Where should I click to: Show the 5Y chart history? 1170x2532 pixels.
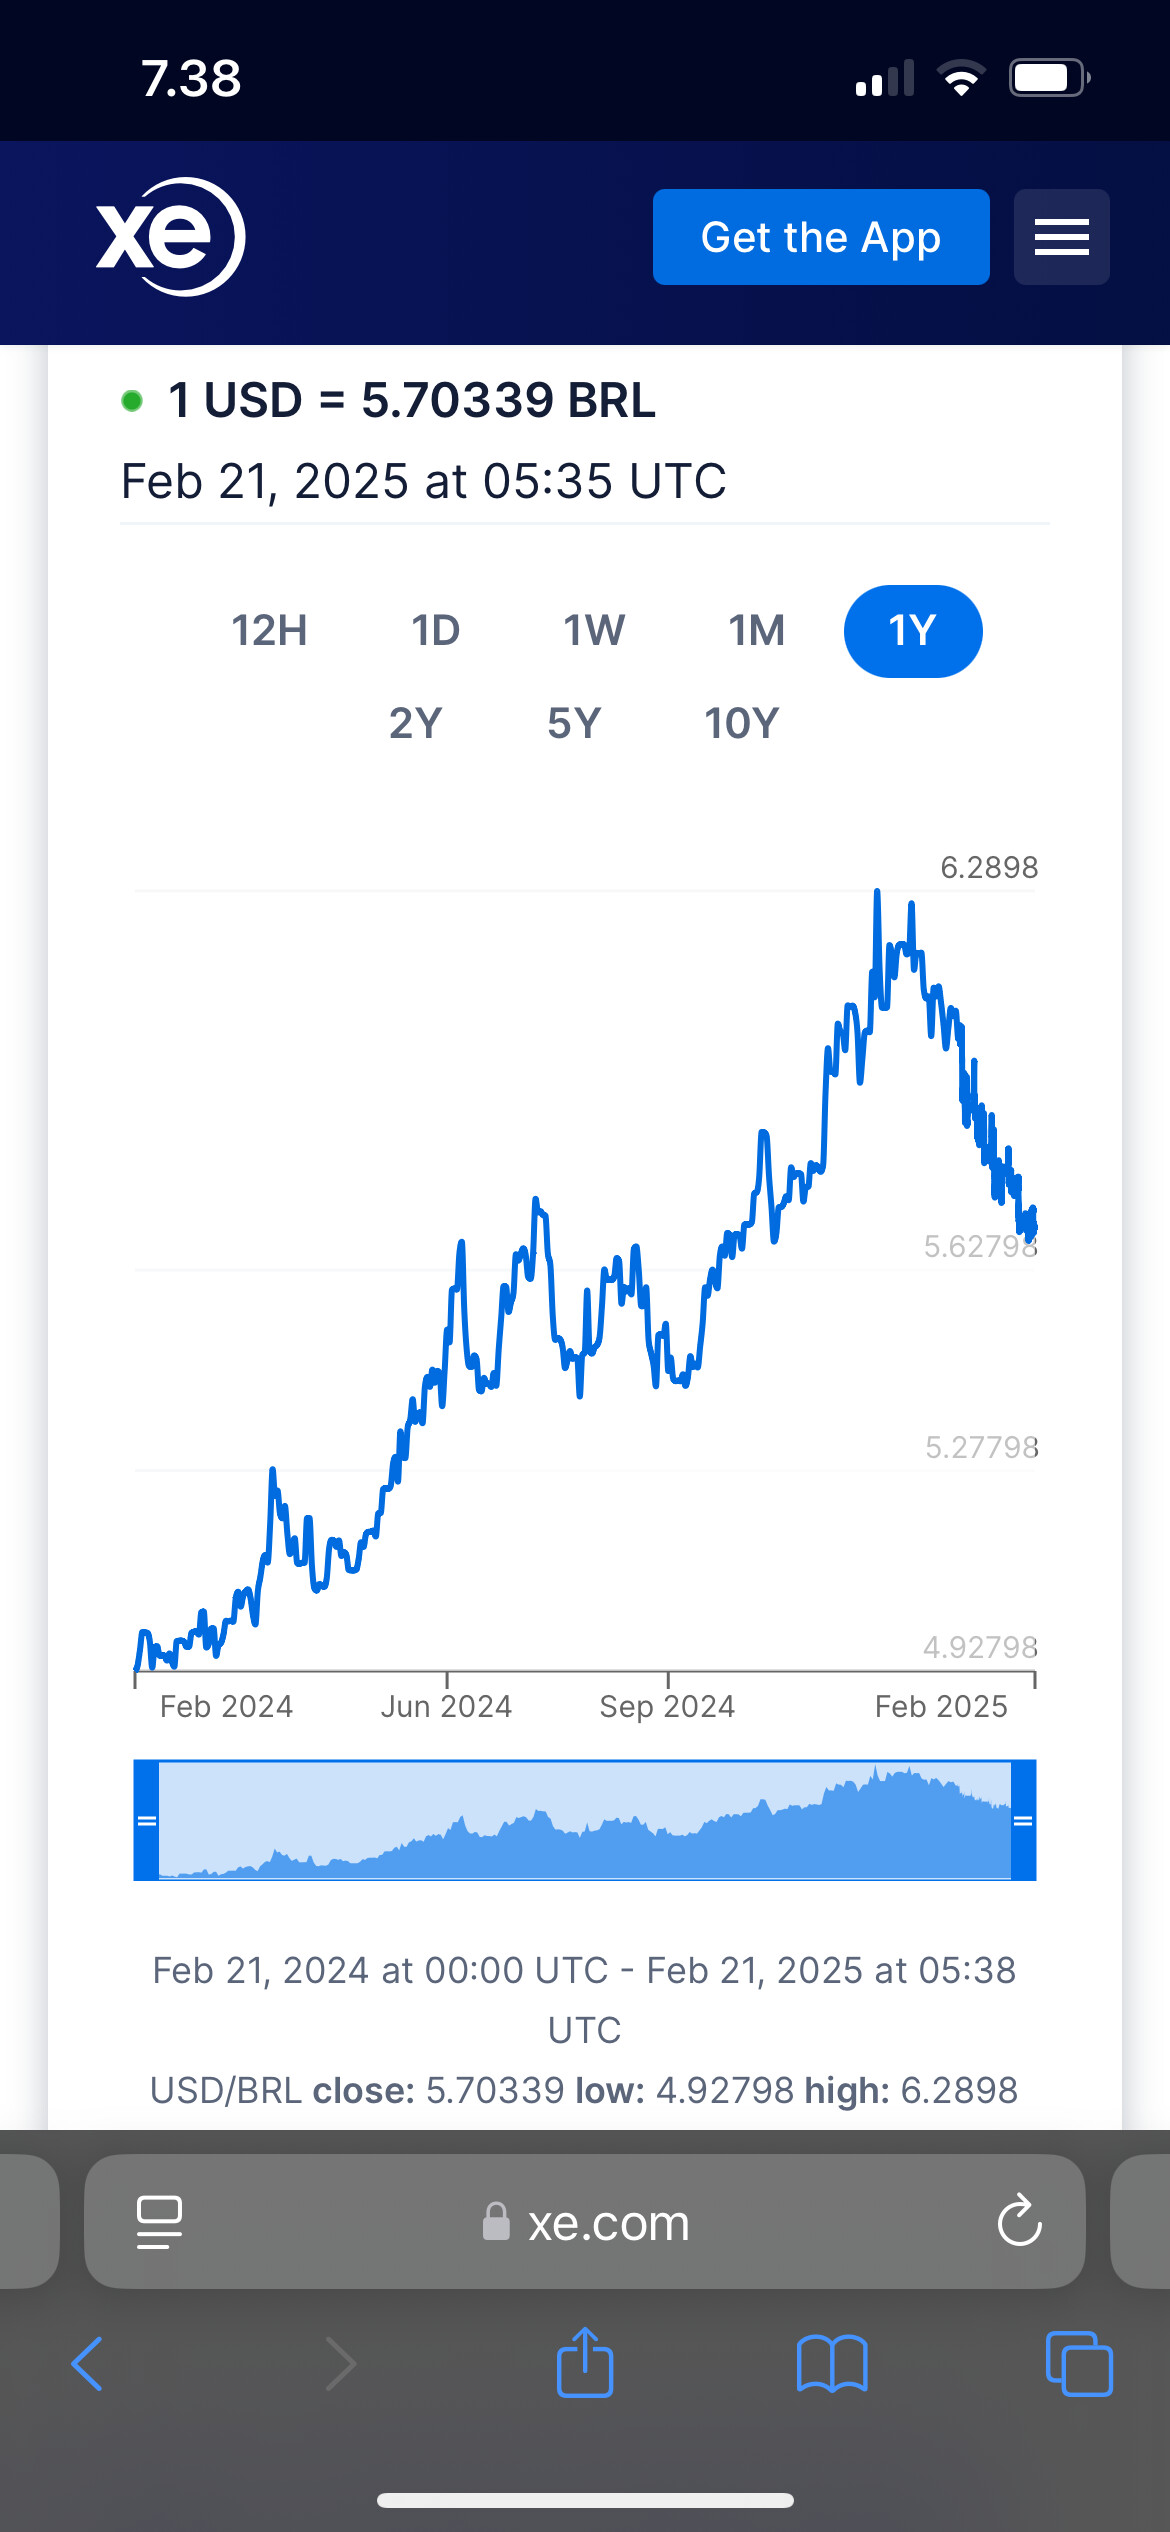click(574, 723)
